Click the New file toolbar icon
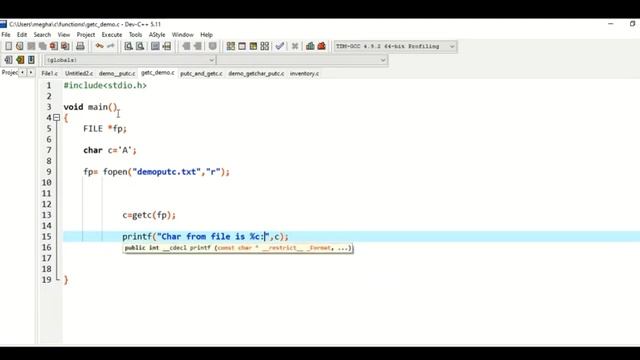This screenshot has width=640, height=360. (9, 46)
